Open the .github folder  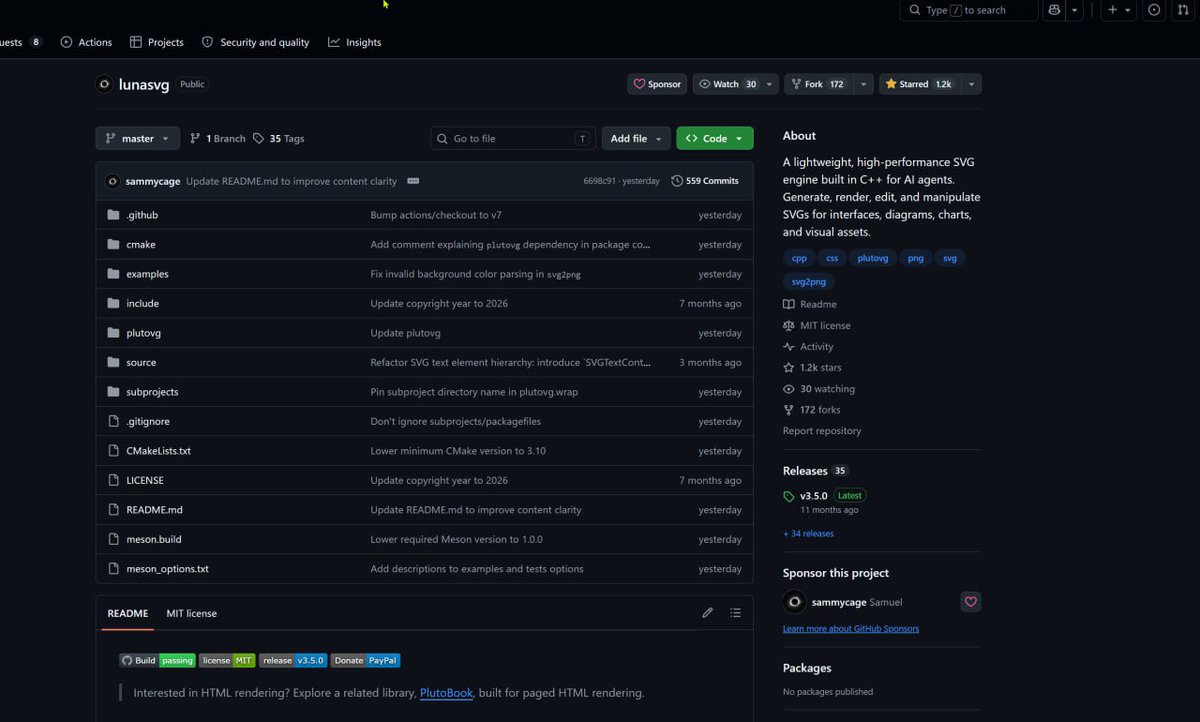pyautogui.click(x=142, y=215)
